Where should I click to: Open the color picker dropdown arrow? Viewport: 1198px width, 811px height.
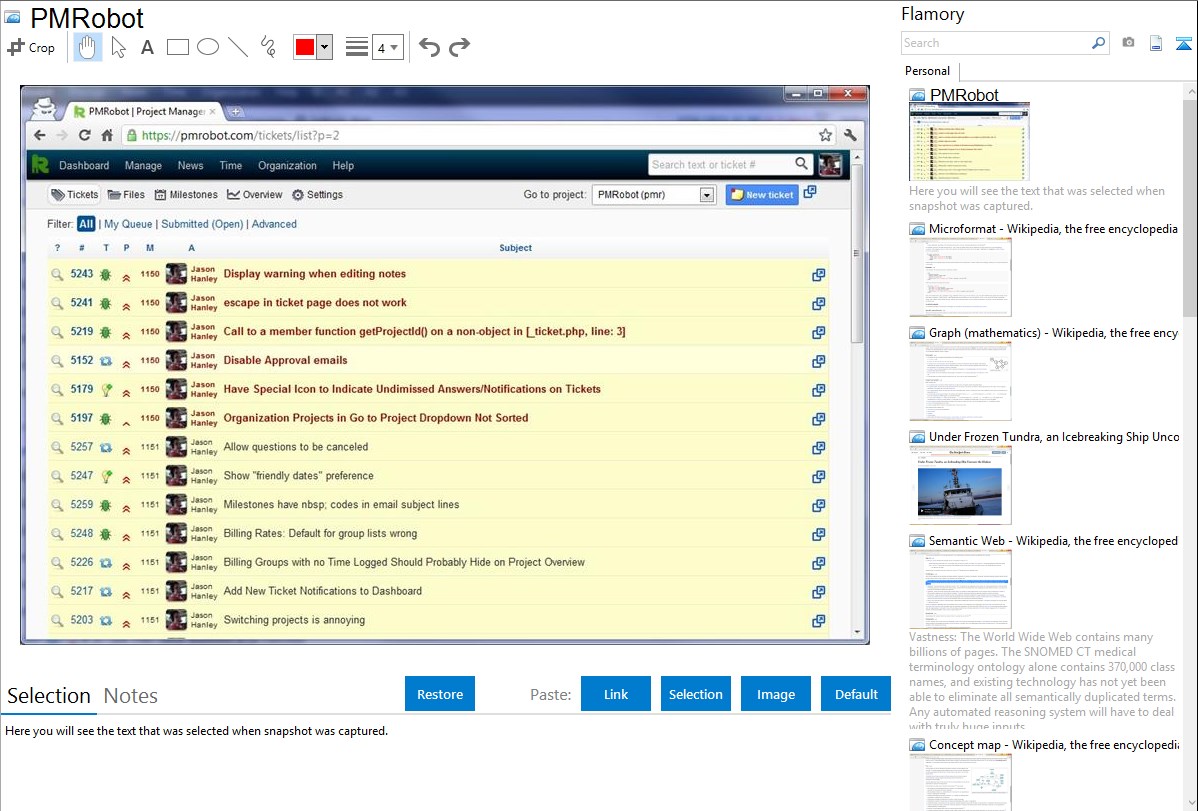tap(324, 47)
